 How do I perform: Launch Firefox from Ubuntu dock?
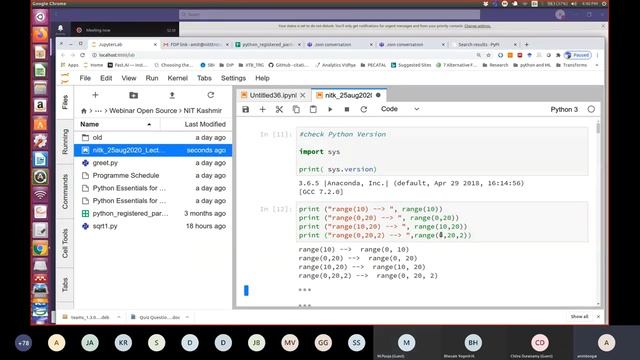pos(40,35)
